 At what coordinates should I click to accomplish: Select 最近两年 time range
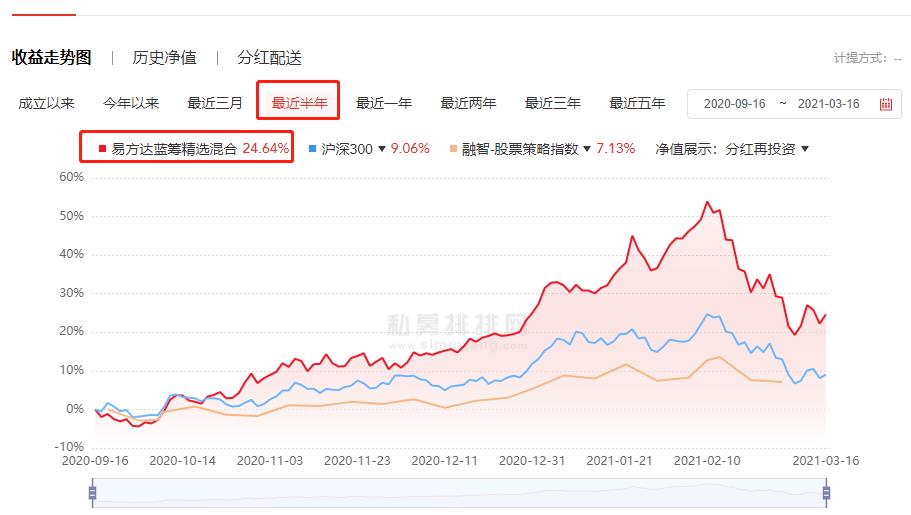coord(468,103)
